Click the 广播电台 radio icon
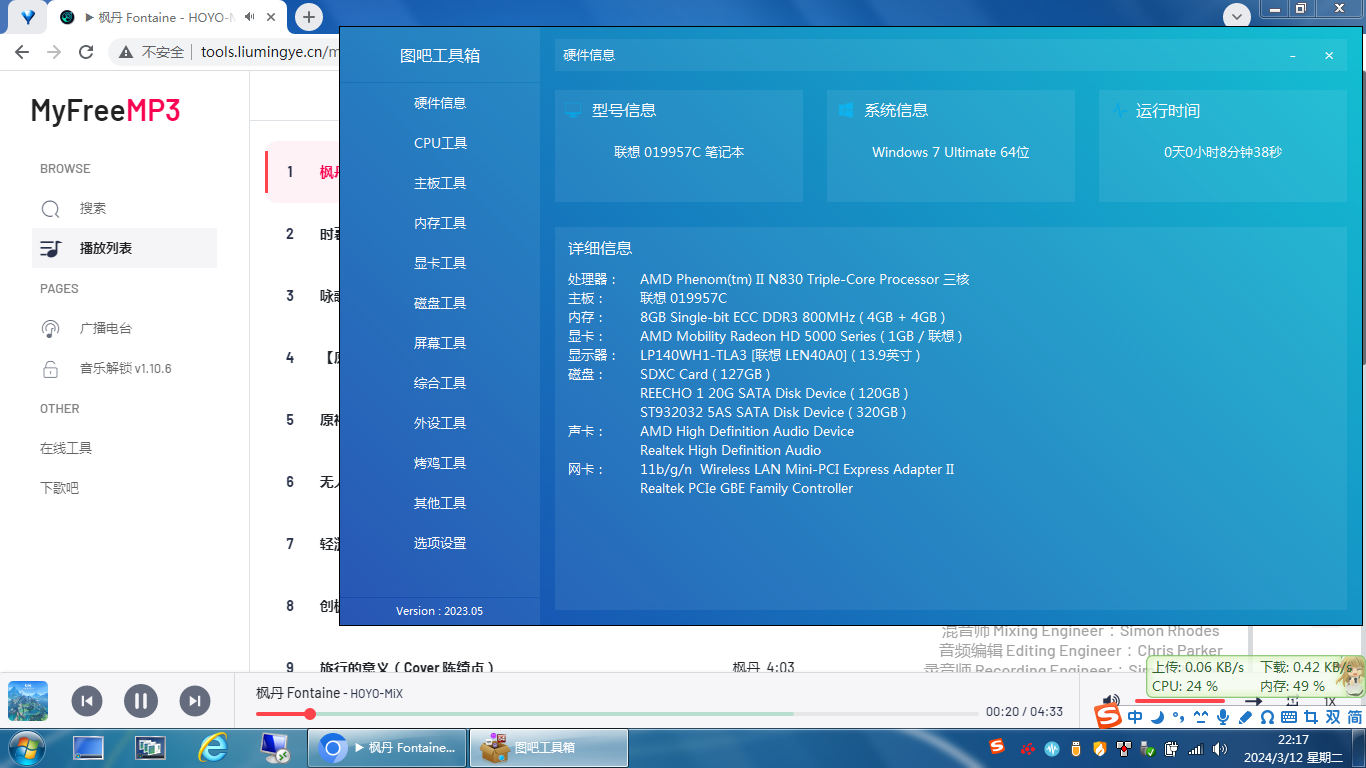This screenshot has width=1366, height=768. (50, 328)
